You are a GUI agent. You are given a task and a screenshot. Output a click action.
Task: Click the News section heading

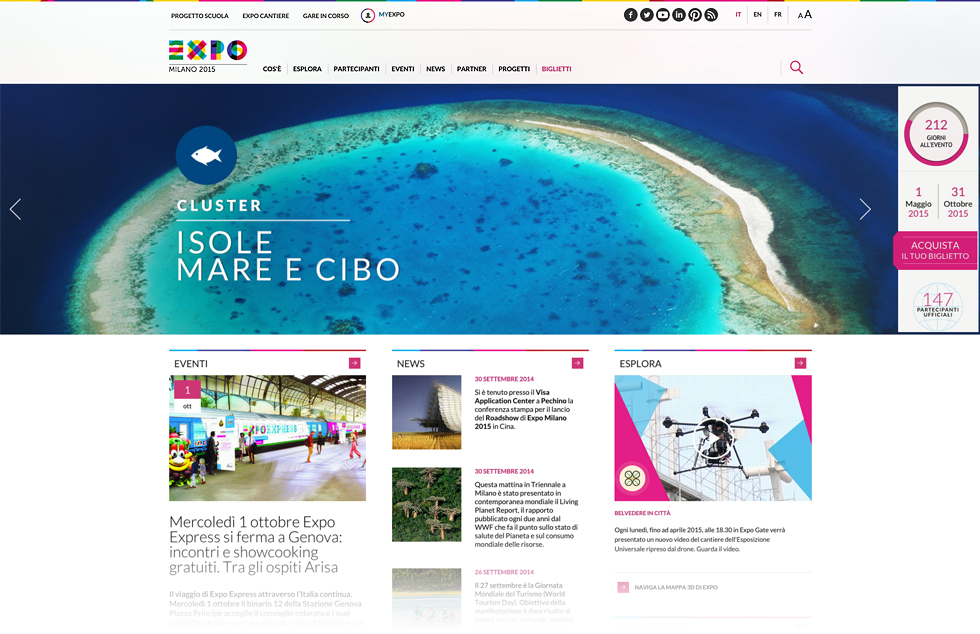(x=411, y=363)
